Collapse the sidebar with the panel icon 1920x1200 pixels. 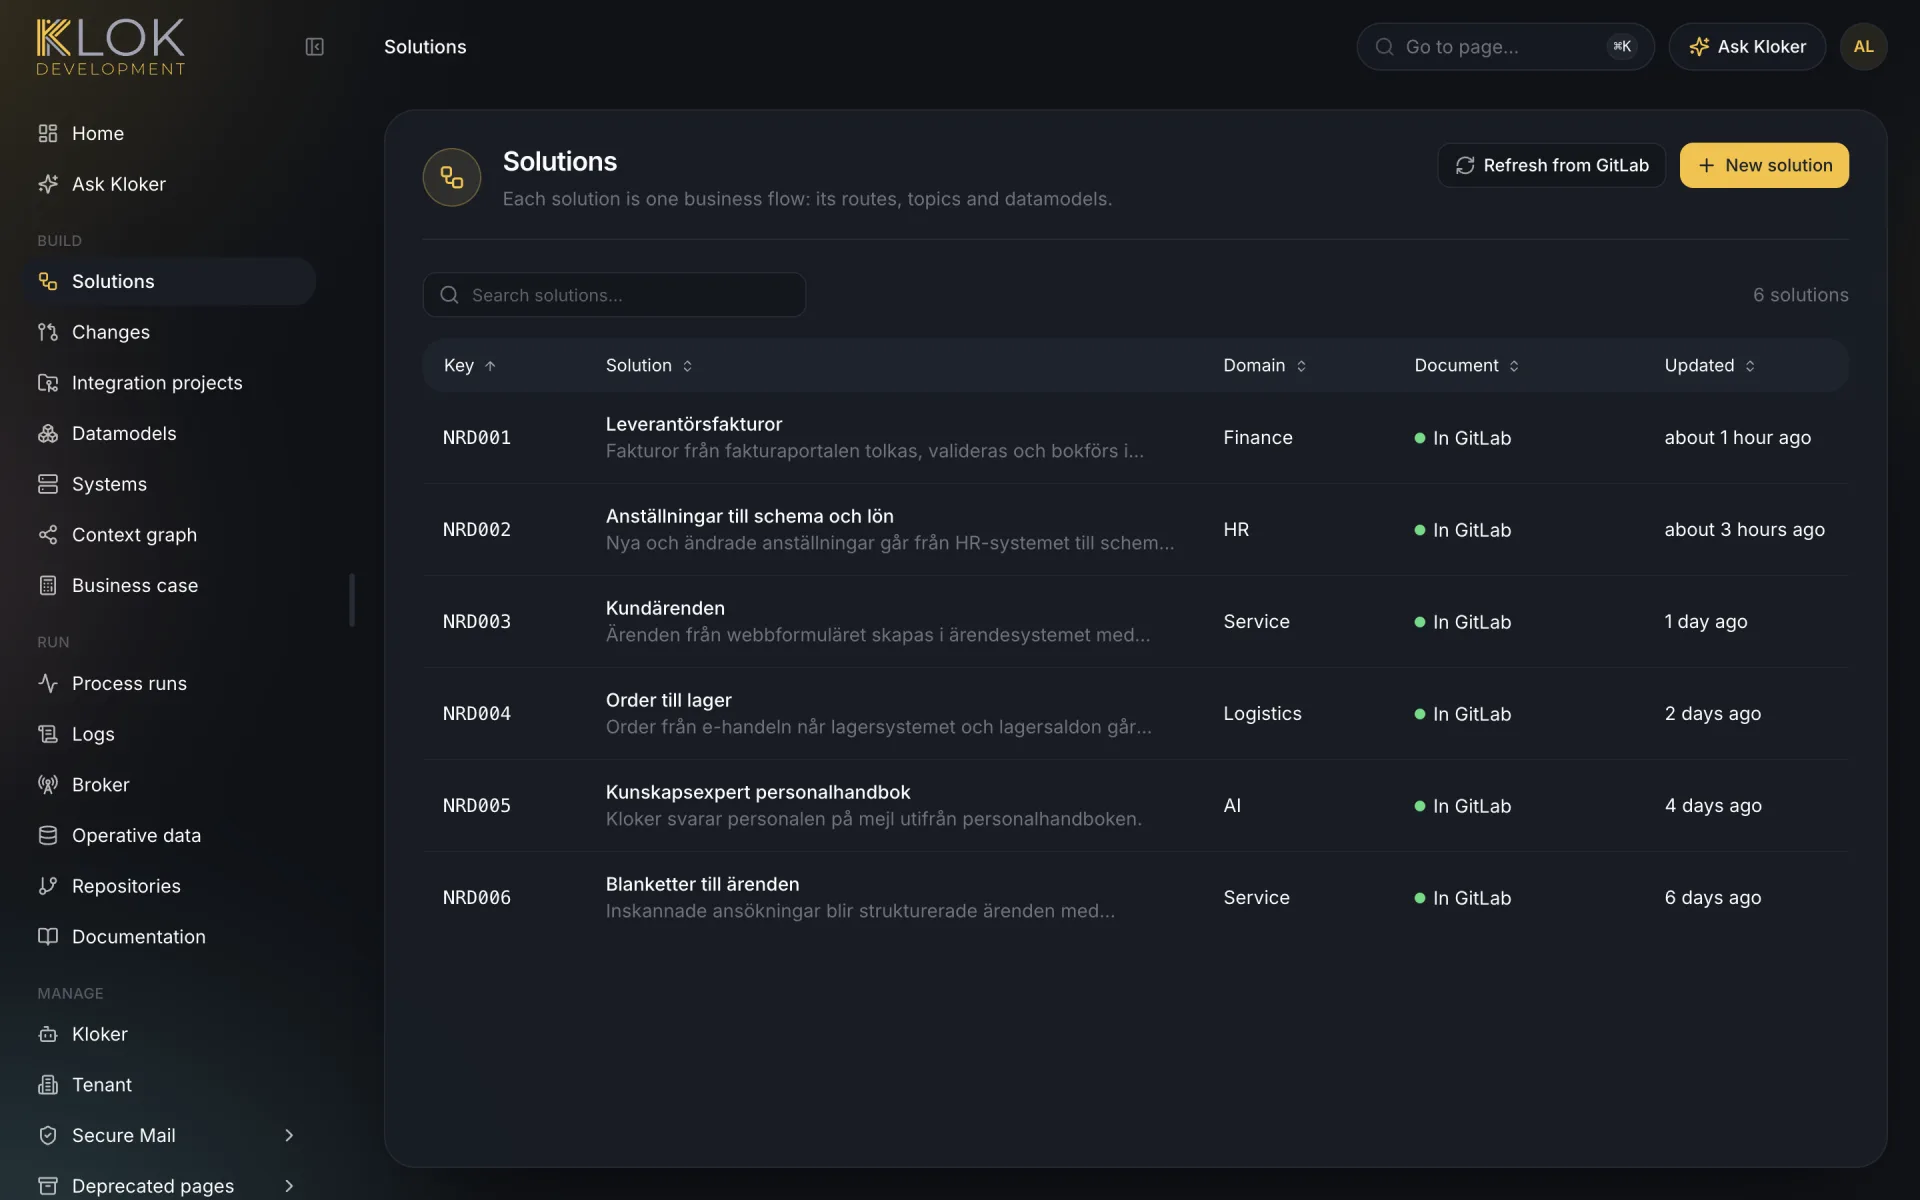click(314, 47)
